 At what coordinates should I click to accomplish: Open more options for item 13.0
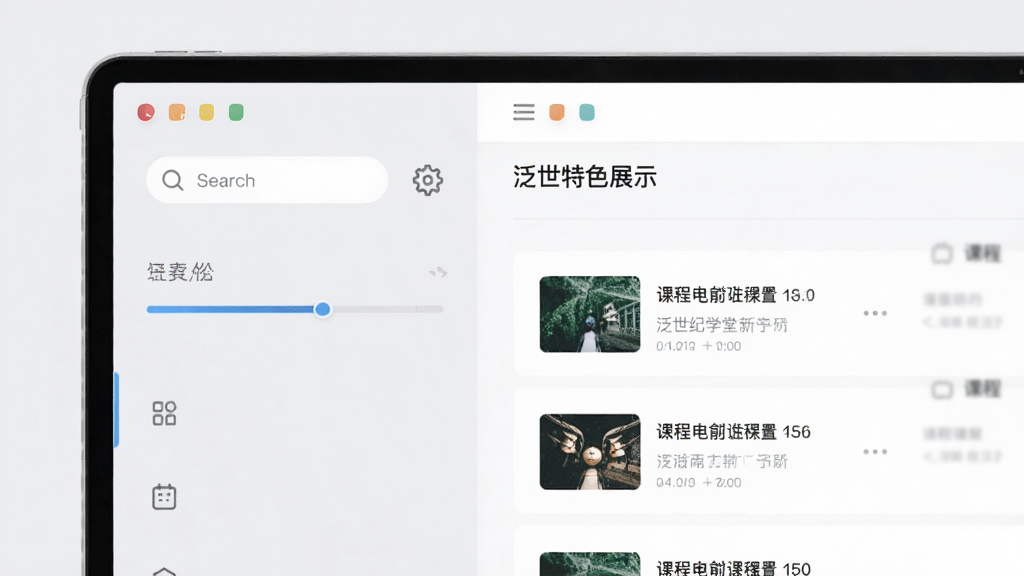click(x=875, y=313)
